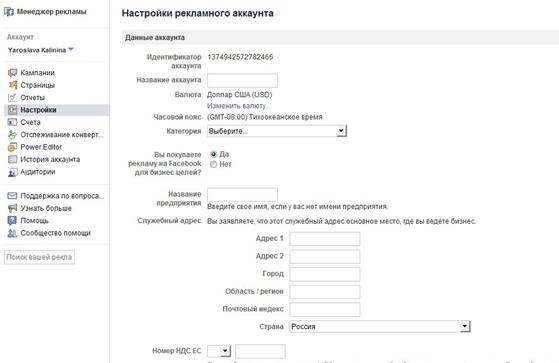The height and width of the screenshot is (363, 559).
Task: Open the Номер НДС ЕС country code dropdown
Action: tap(219, 351)
